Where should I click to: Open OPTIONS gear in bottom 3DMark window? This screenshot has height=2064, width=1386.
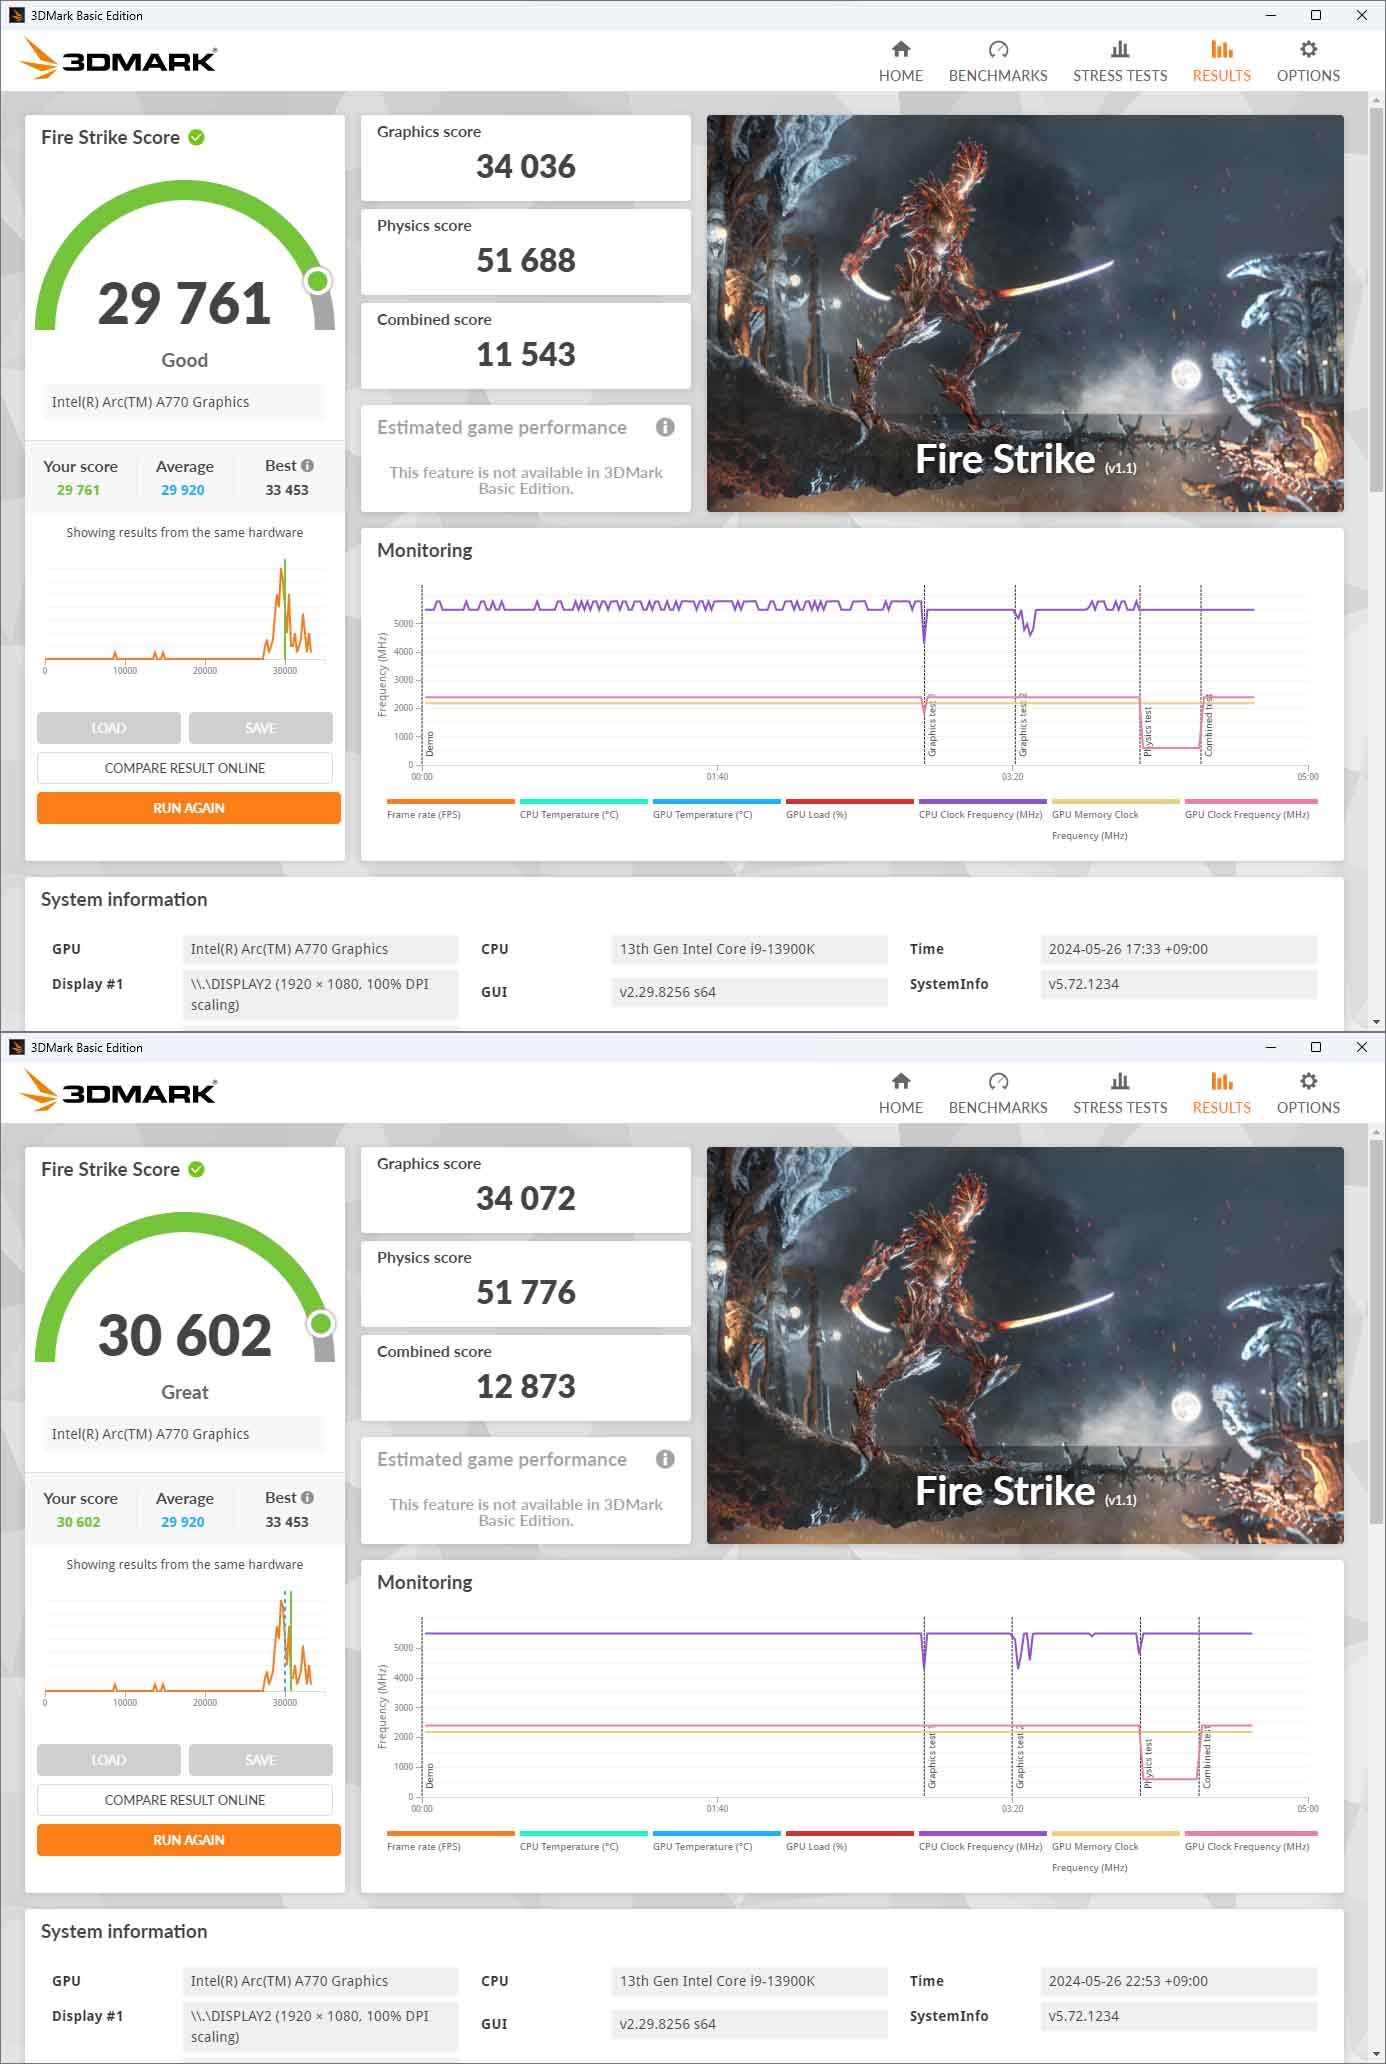pyautogui.click(x=1308, y=1093)
